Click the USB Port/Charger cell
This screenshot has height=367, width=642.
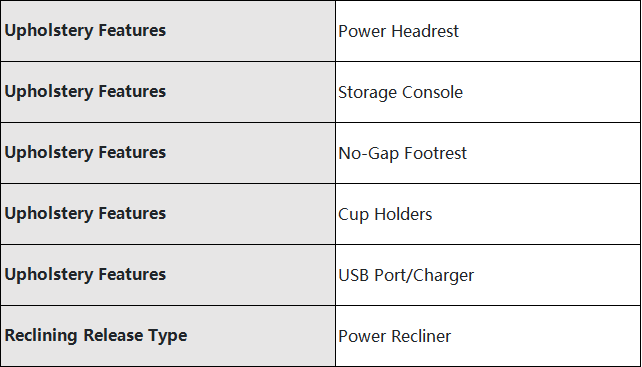pos(488,275)
